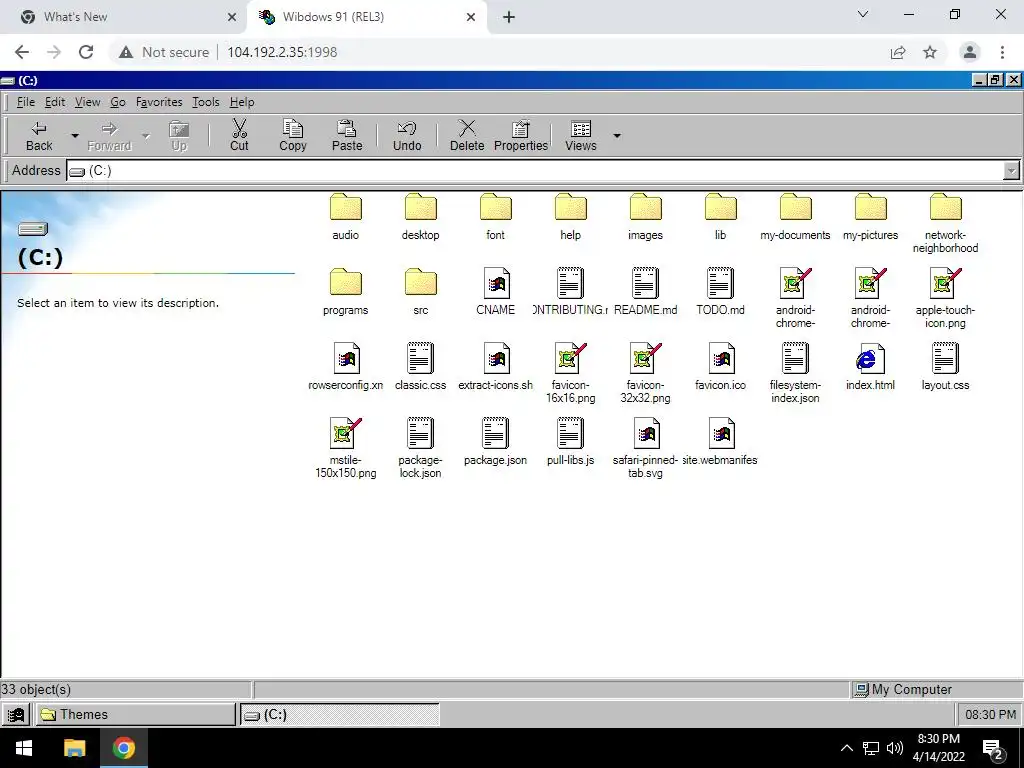1024x768 pixels.
Task: Click the Back toolbar button
Action: pyautogui.click(x=39, y=136)
